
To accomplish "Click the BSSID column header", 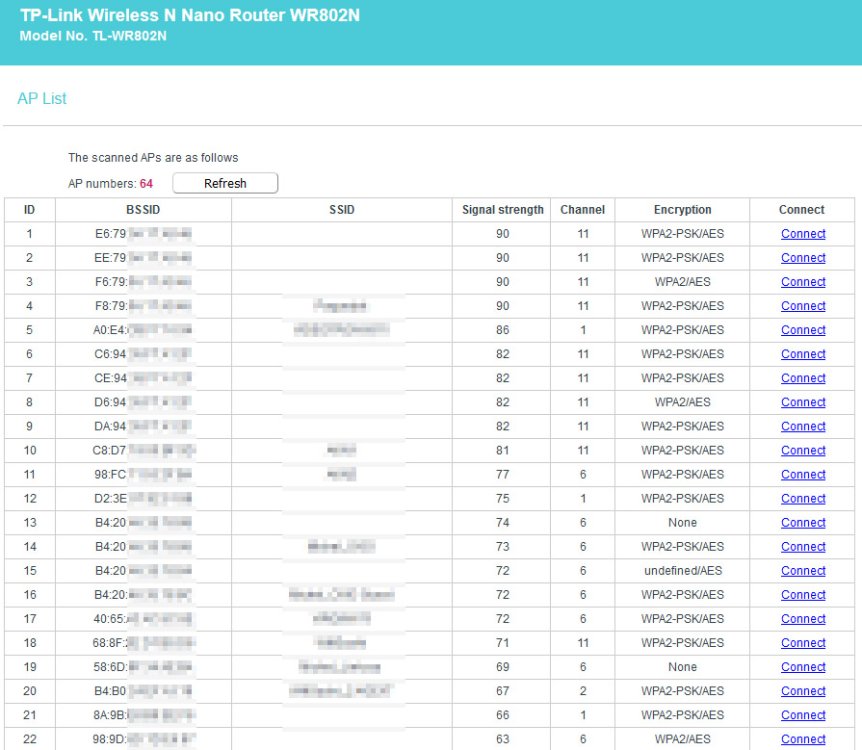I will coord(143,209).
